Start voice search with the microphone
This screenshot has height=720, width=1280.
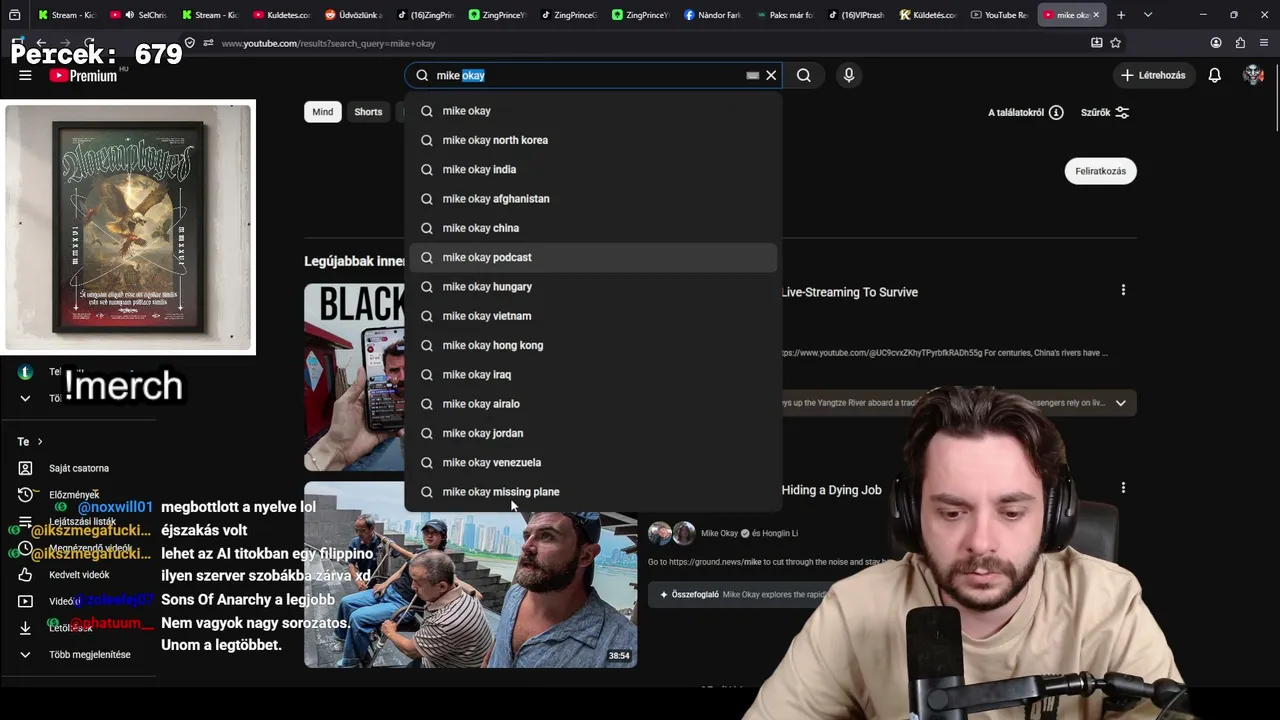pos(849,75)
